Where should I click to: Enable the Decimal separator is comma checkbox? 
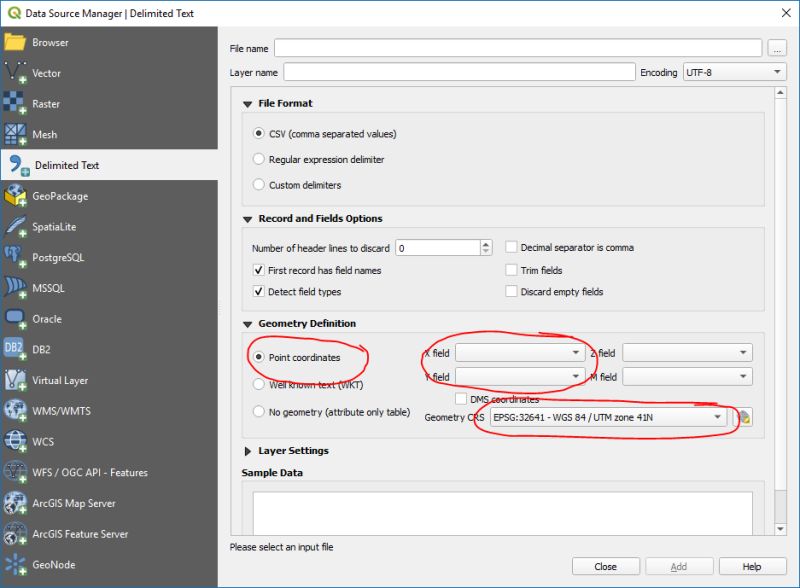pyautogui.click(x=511, y=247)
